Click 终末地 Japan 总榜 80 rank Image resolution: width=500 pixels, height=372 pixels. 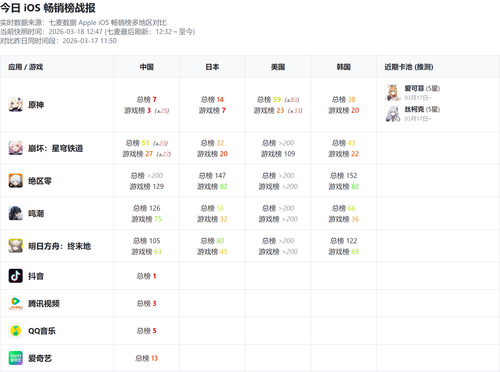pyautogui.click(x=212, y=241)
